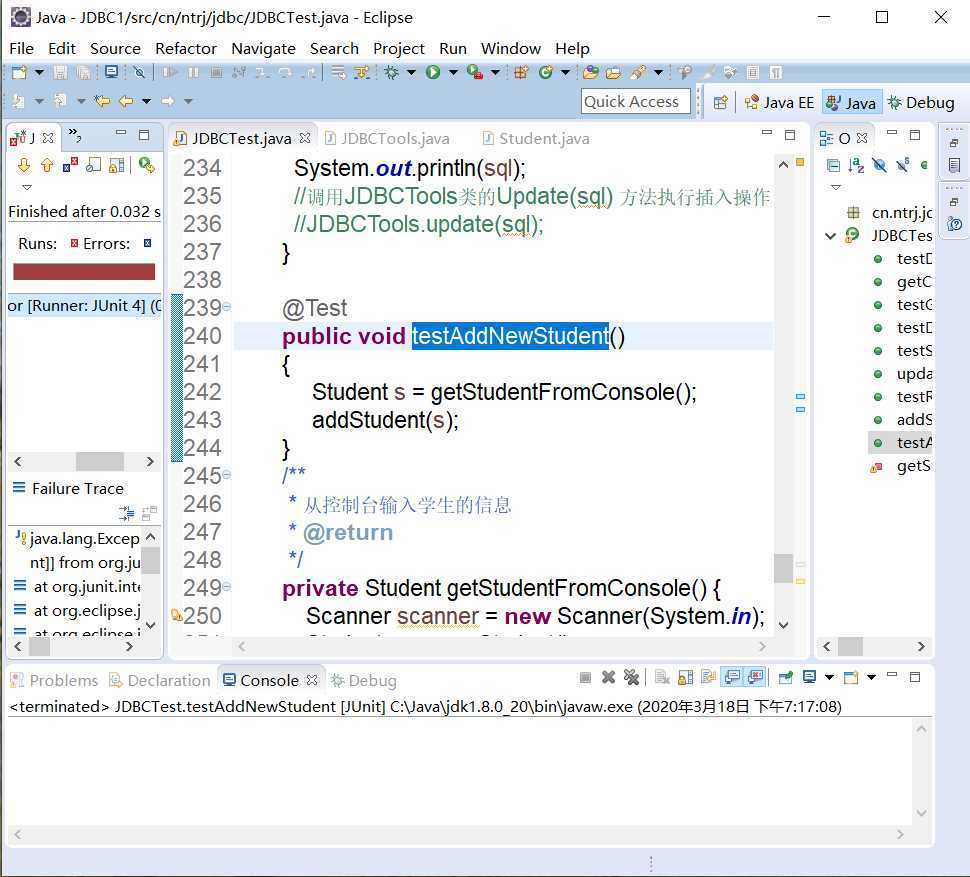The height and width of the screenshot is (877, 970).
Task: Switch to the Java perspective
Action: pos(851,103)
